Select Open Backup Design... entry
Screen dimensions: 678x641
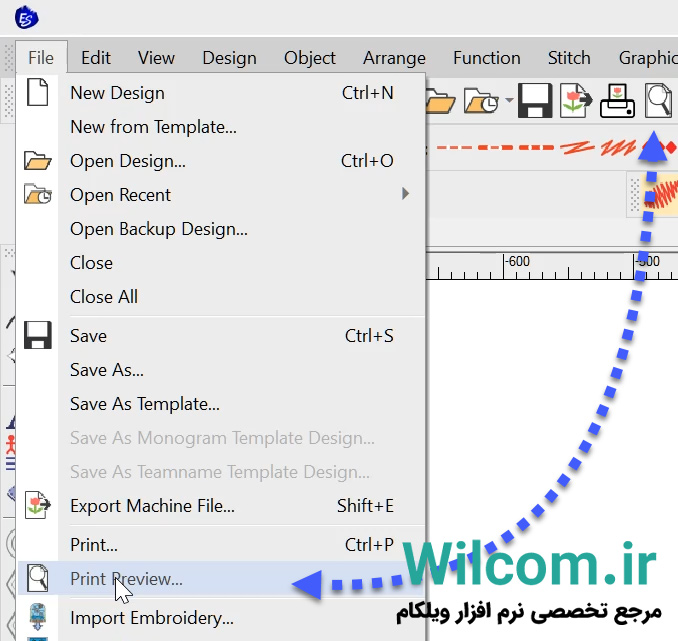click(221, 229)
